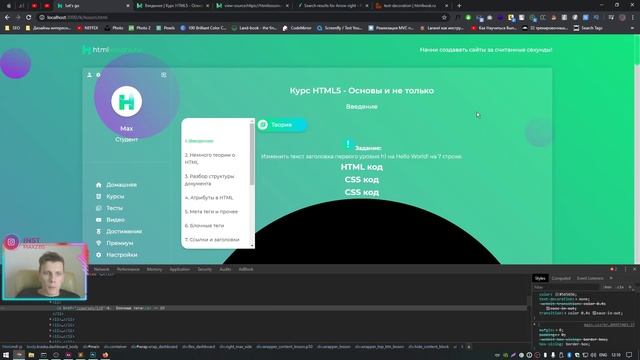Select the Достижения medal icon
The width and height of the screenshot is (640, 360).
point(98,231)
